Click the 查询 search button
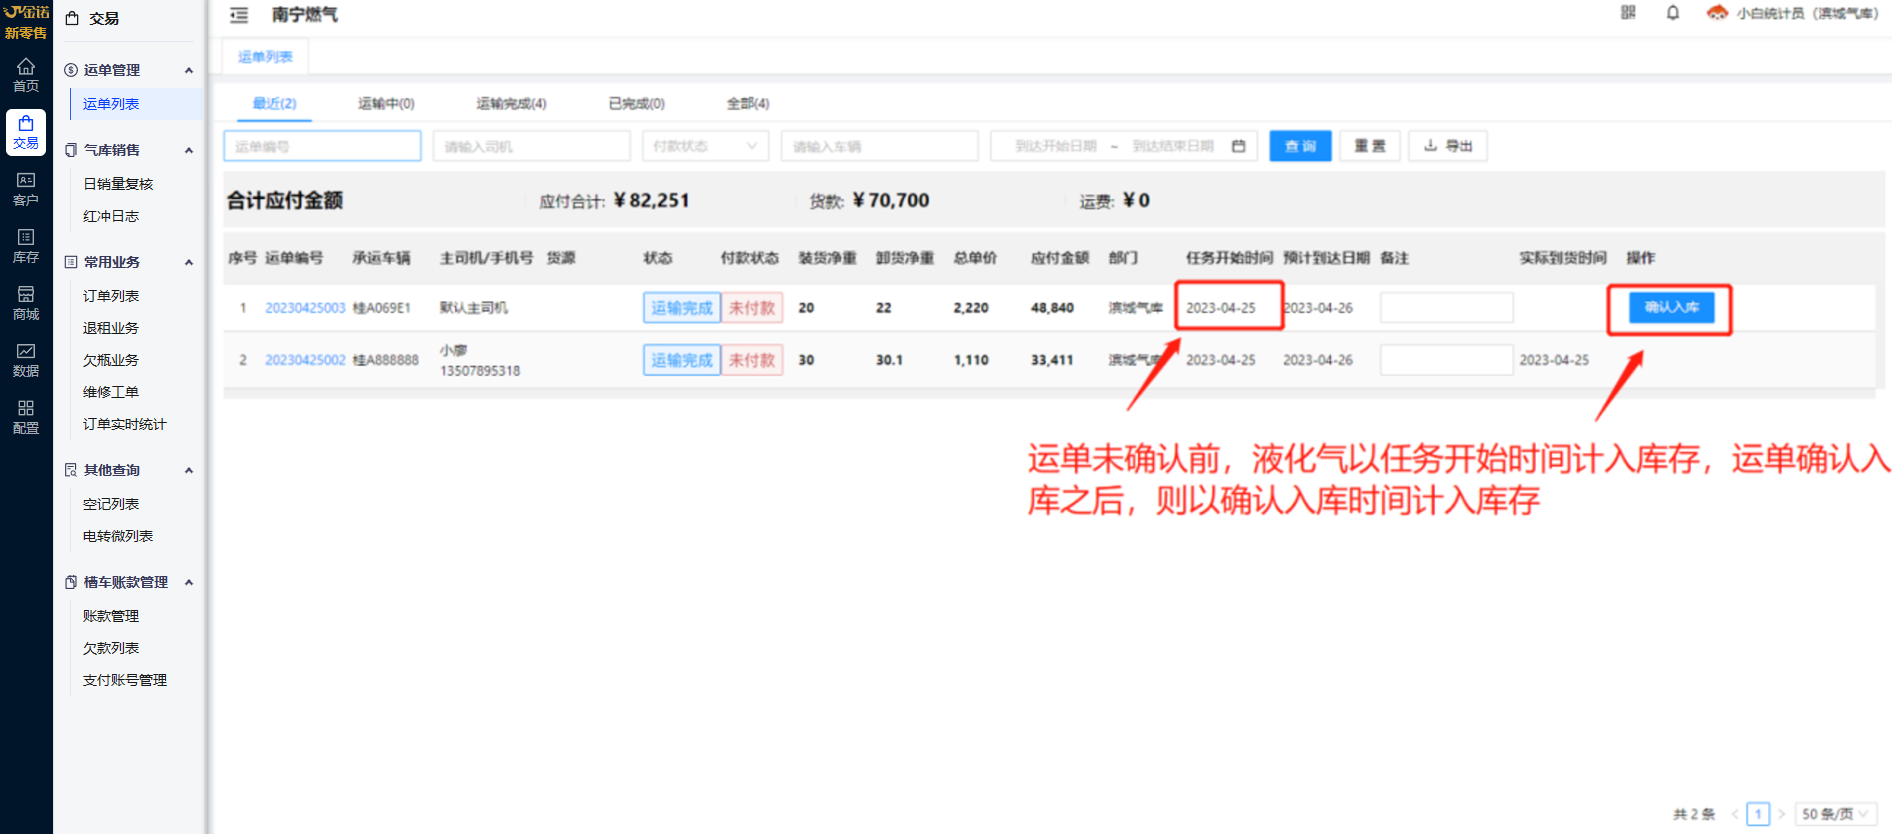This screenshot has height=834, width=1892. coord(1300,146)
